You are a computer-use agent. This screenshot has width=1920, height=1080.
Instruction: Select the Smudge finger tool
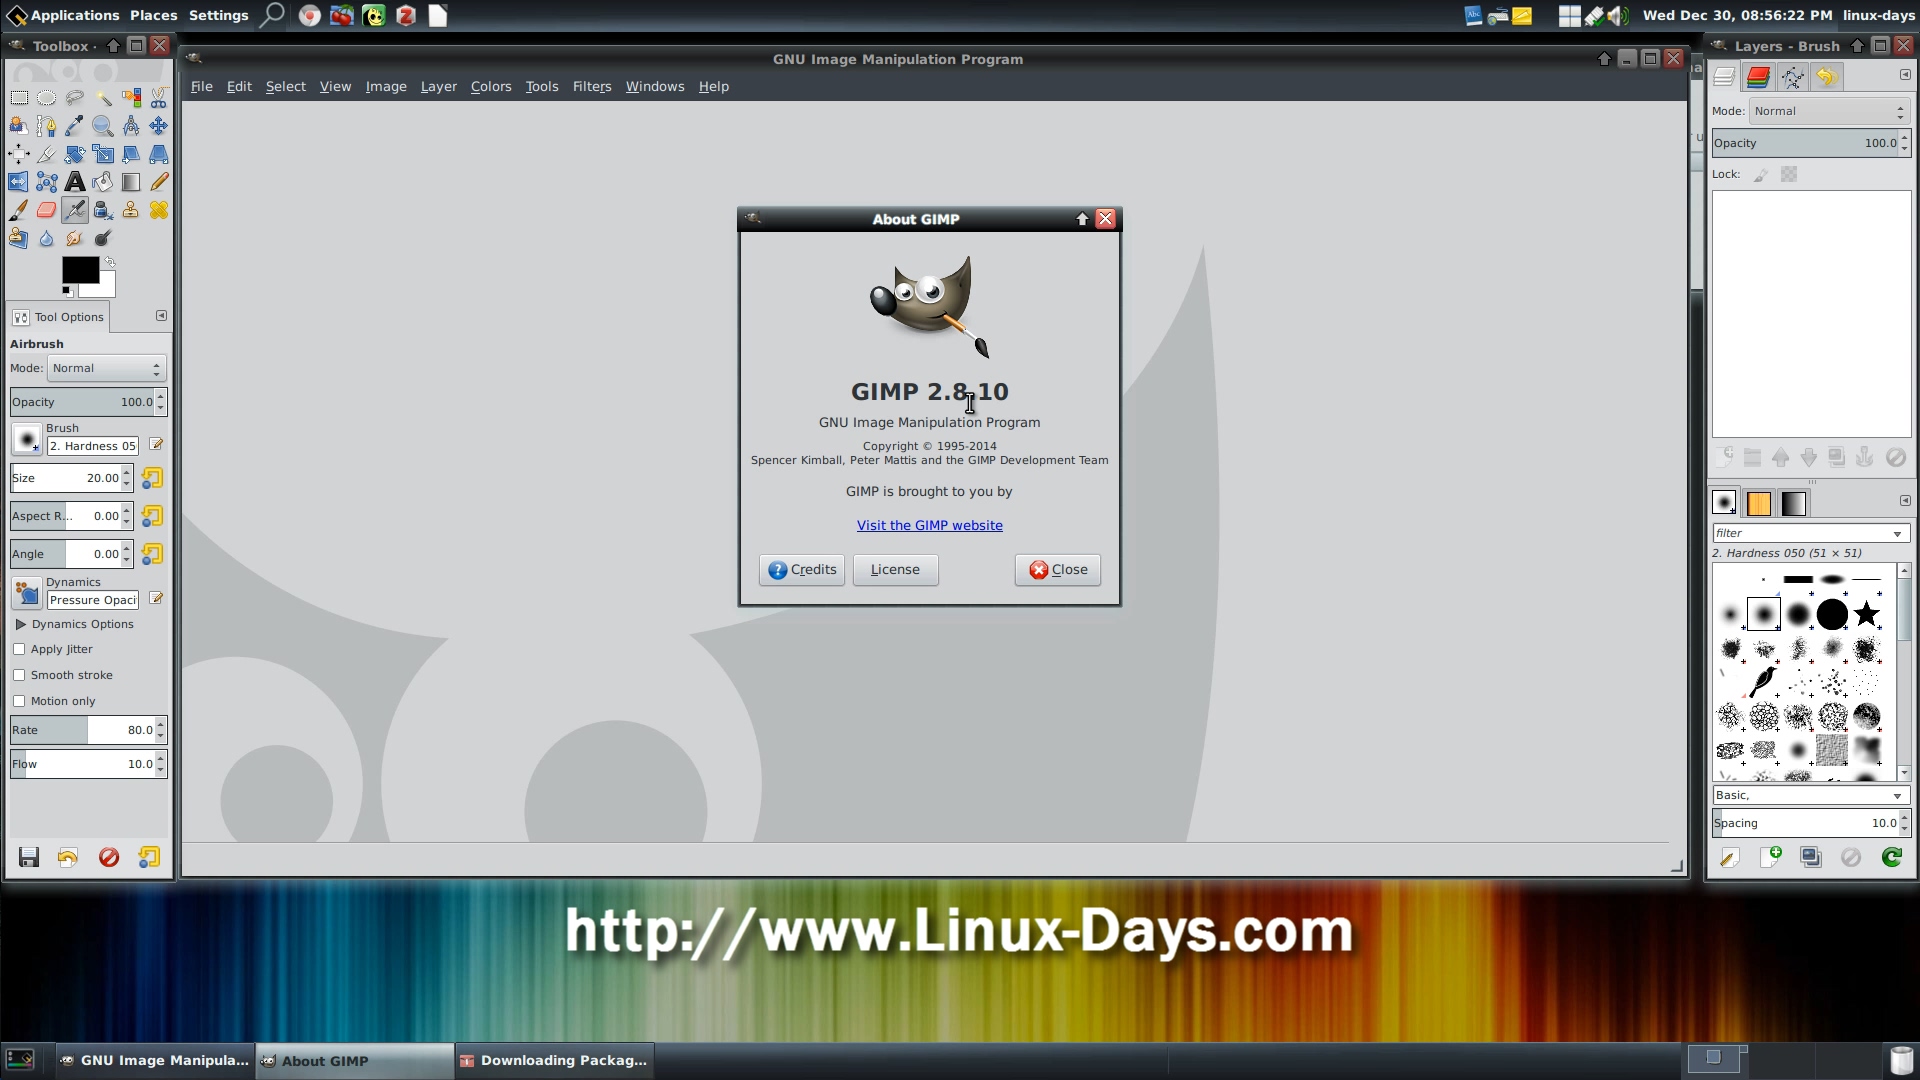click(75, 238)
